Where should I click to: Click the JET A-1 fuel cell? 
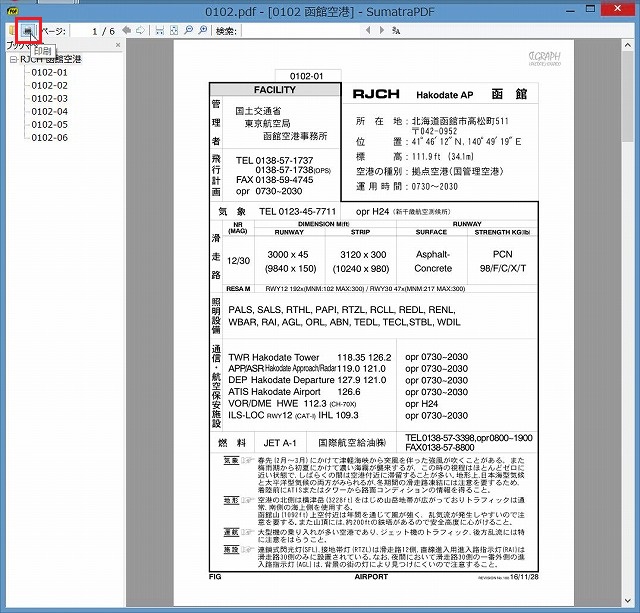280,443
